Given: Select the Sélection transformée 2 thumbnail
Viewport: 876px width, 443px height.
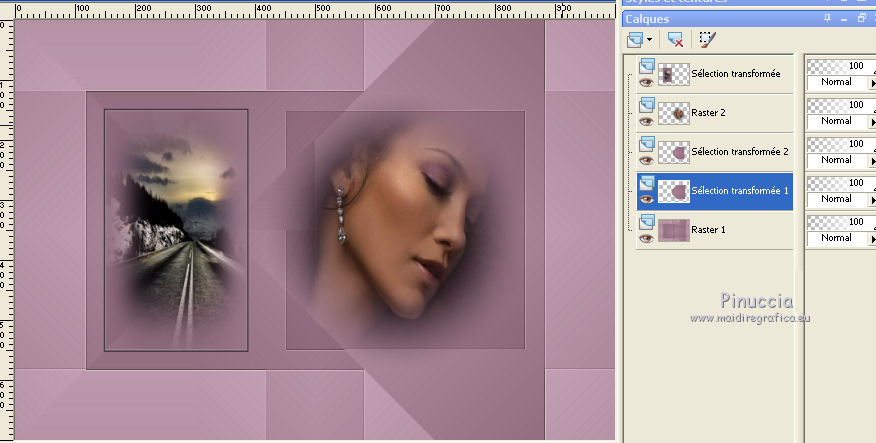Looking at the screenshot, I should 674,153.
